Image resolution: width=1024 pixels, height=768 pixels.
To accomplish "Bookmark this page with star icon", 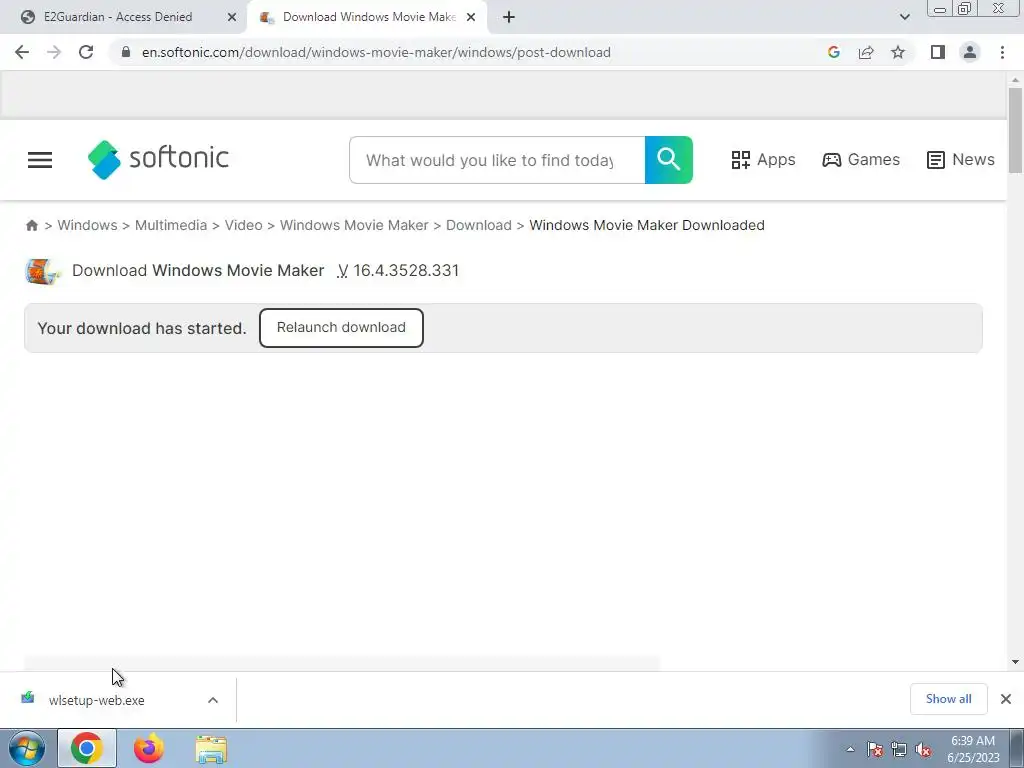I will [x=898, y=52].
